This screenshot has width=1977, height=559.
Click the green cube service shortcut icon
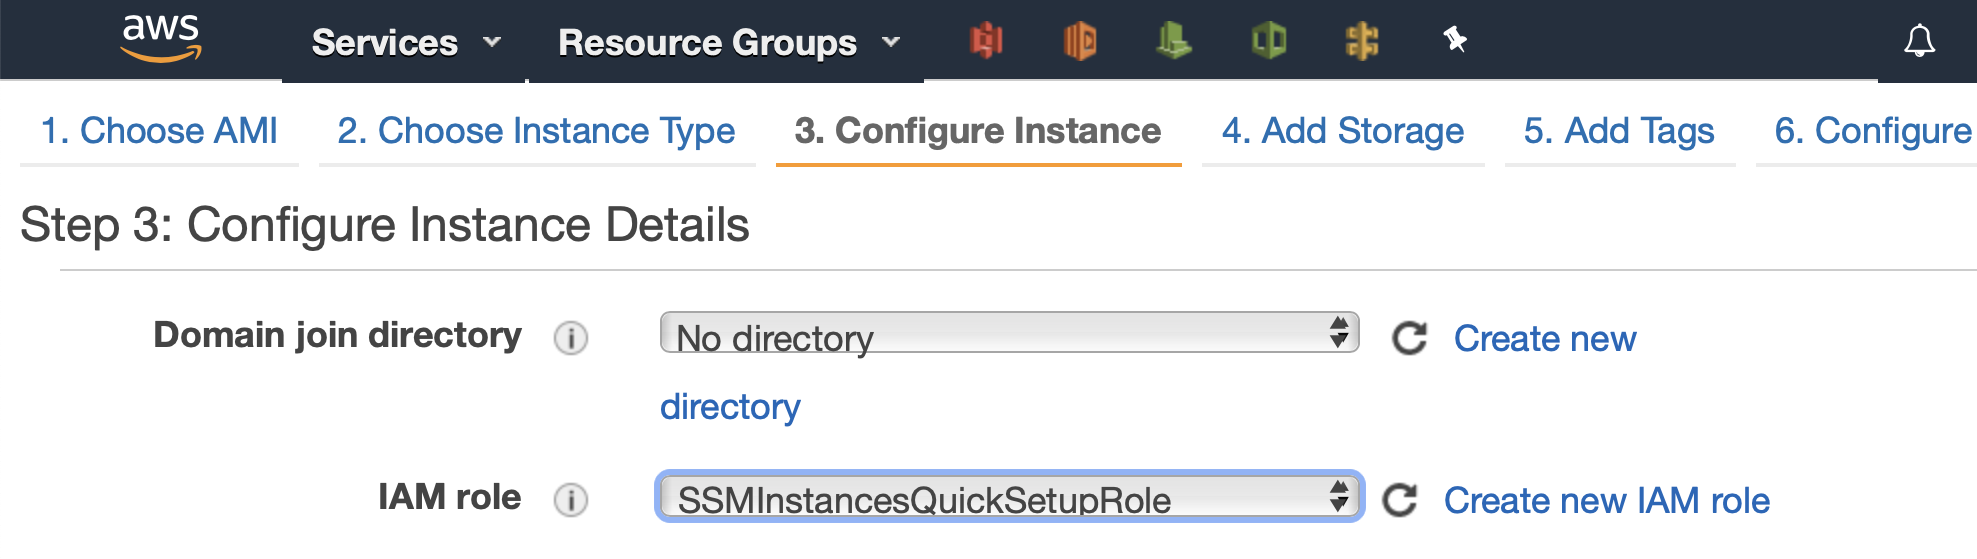point(1268,41)
